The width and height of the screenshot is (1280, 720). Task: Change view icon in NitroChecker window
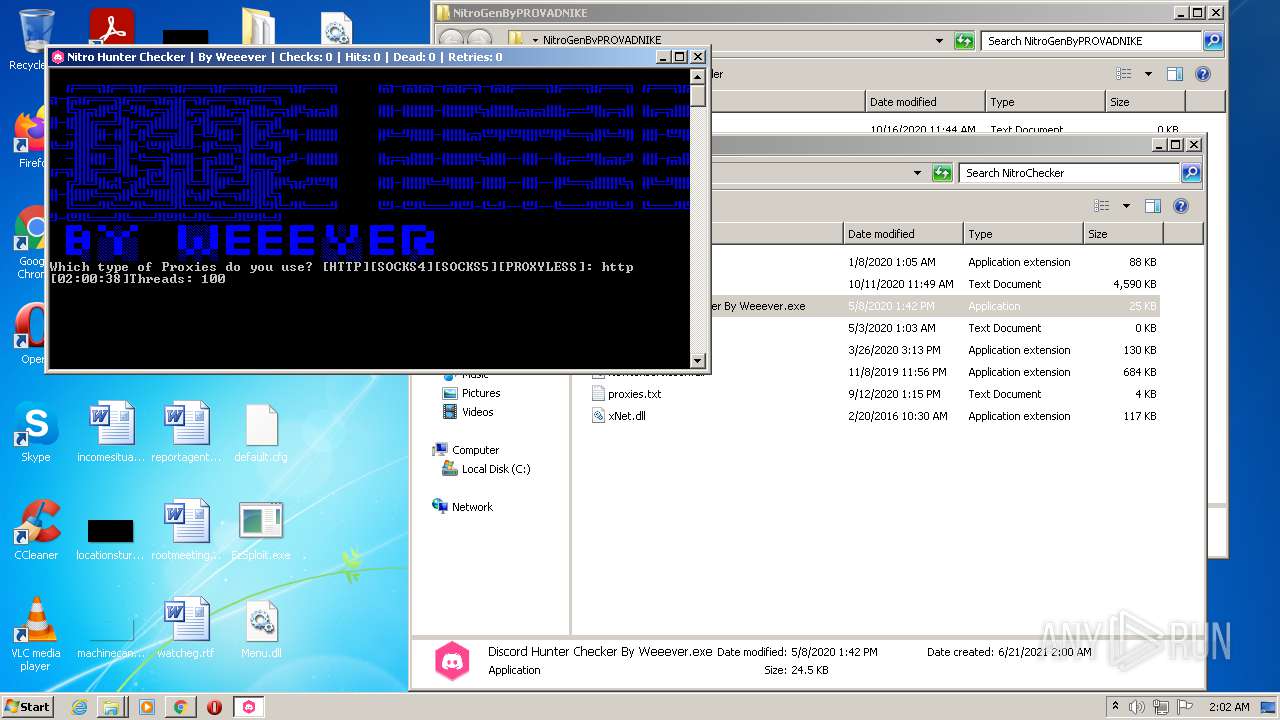[1101, 206]
